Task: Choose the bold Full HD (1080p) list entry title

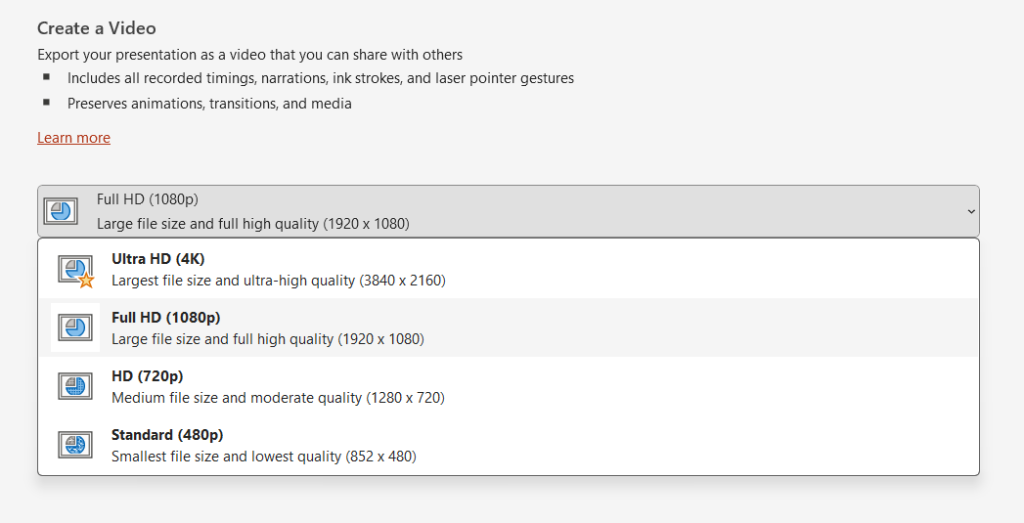Action: point(166,318)
